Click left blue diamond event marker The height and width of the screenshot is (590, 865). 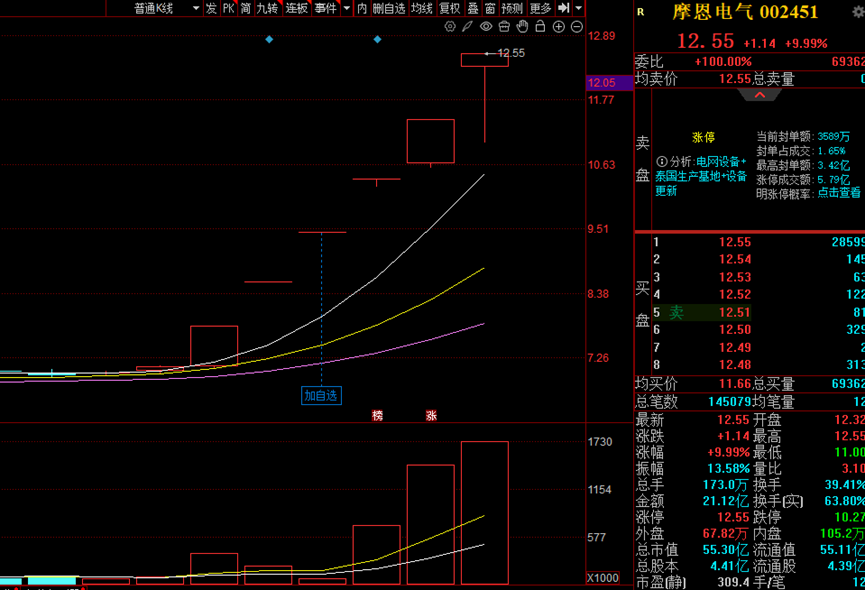[x=269, y=39]
